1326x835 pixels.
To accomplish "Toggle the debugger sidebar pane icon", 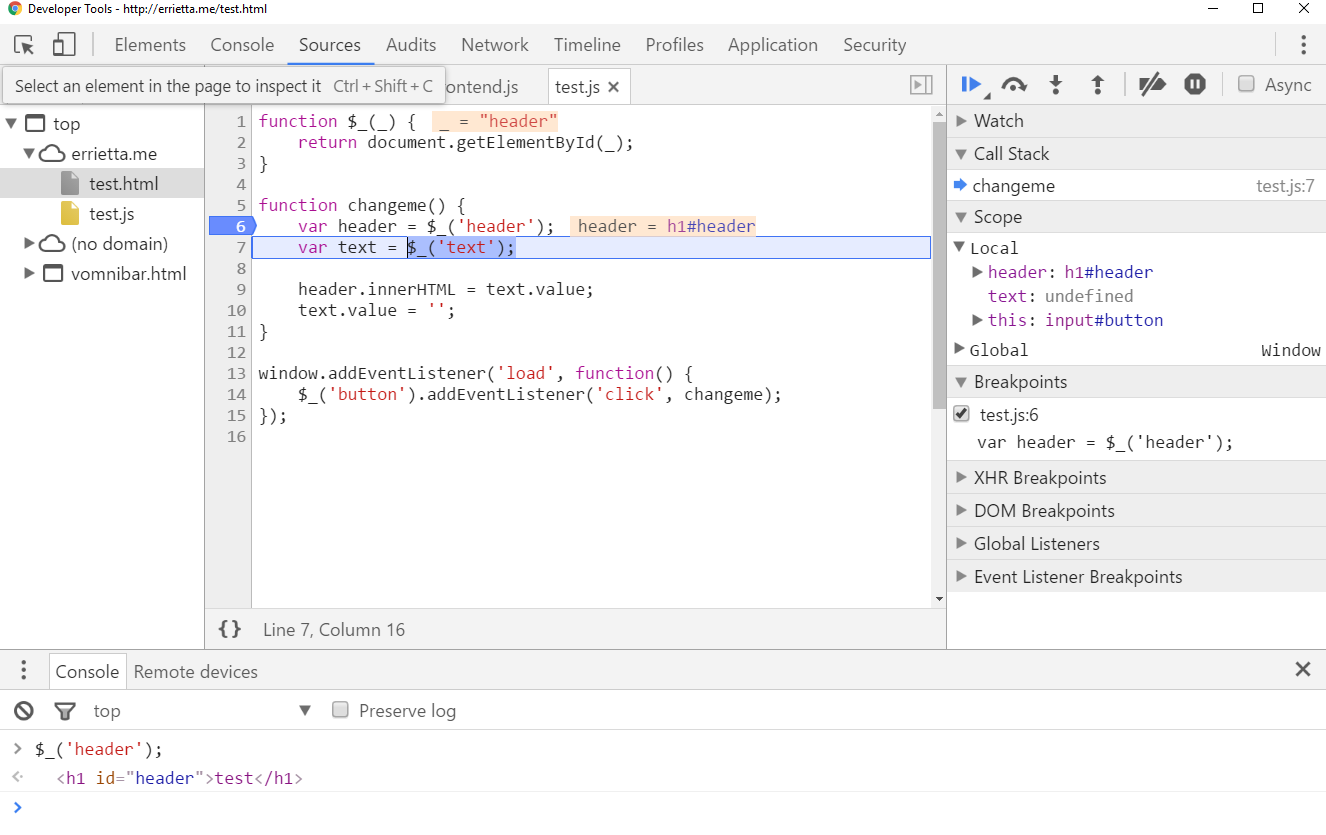I will [x=921, y=86].
